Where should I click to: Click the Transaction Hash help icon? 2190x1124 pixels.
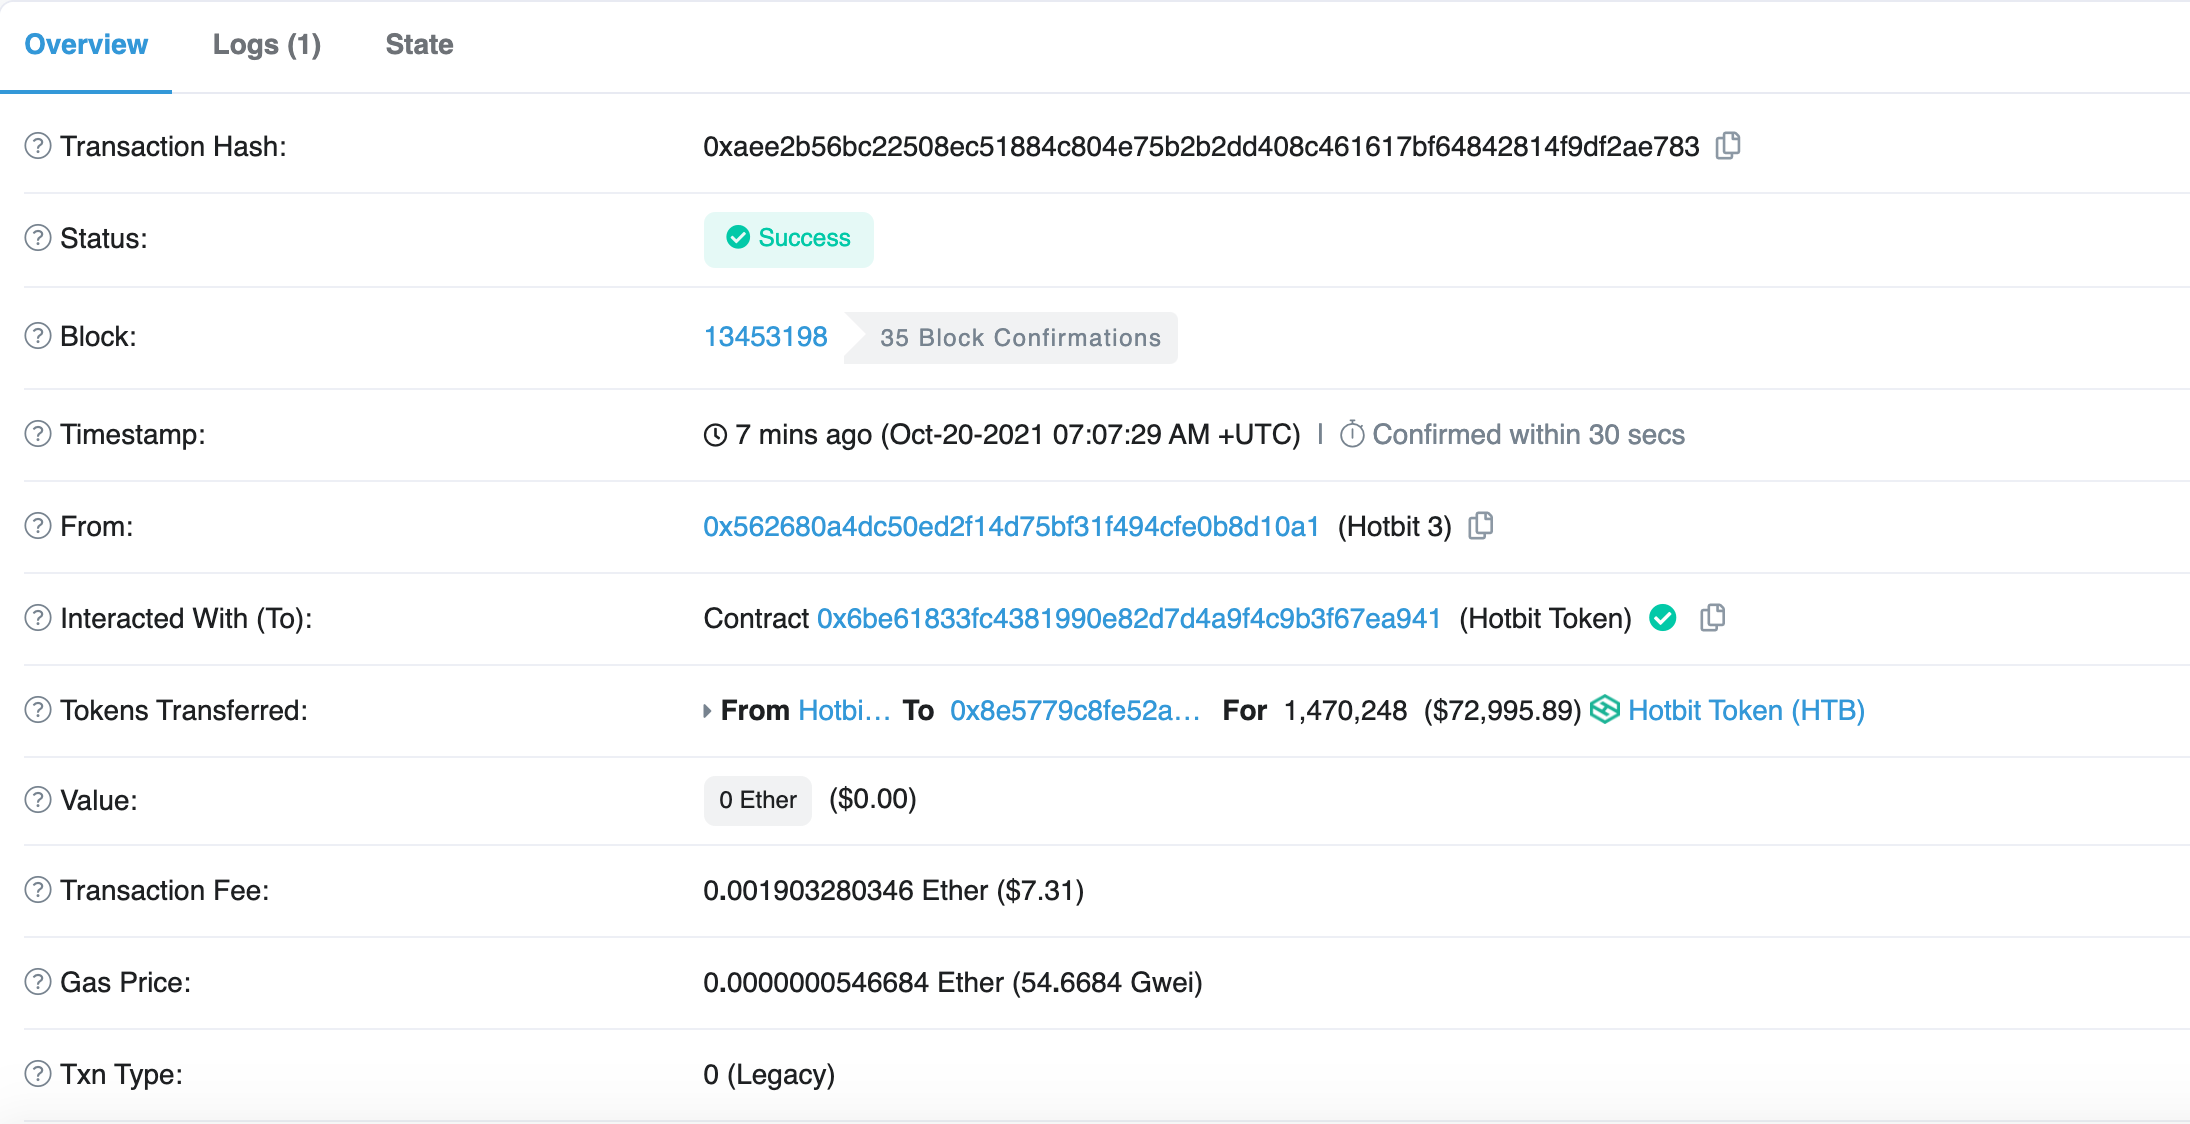coord(38,146)
